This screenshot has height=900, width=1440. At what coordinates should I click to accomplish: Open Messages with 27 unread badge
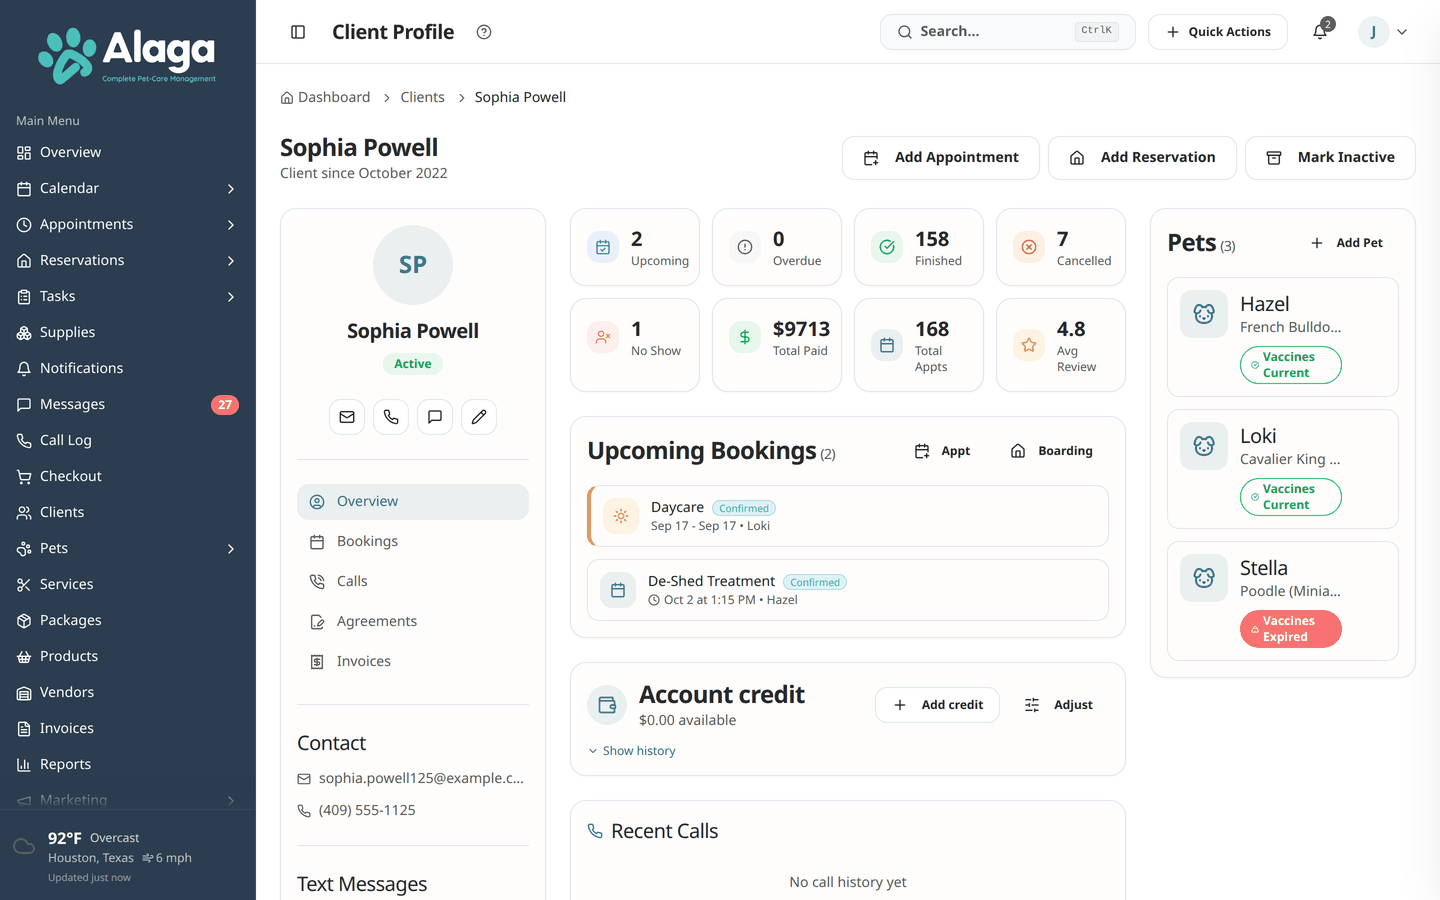coord(128,404)
